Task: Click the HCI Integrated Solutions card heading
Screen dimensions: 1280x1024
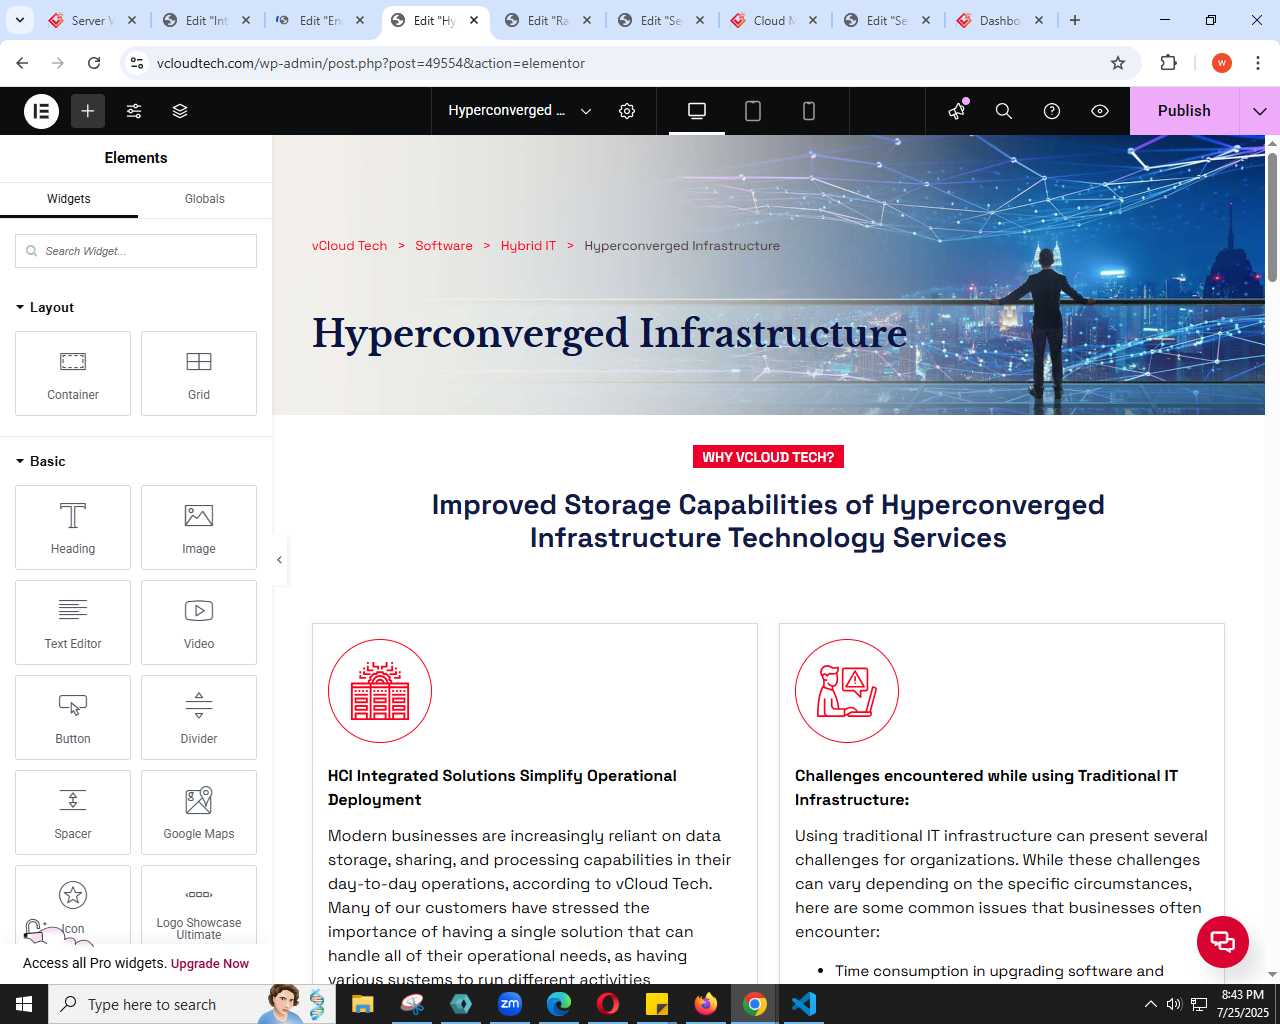Action: (502, 788)
